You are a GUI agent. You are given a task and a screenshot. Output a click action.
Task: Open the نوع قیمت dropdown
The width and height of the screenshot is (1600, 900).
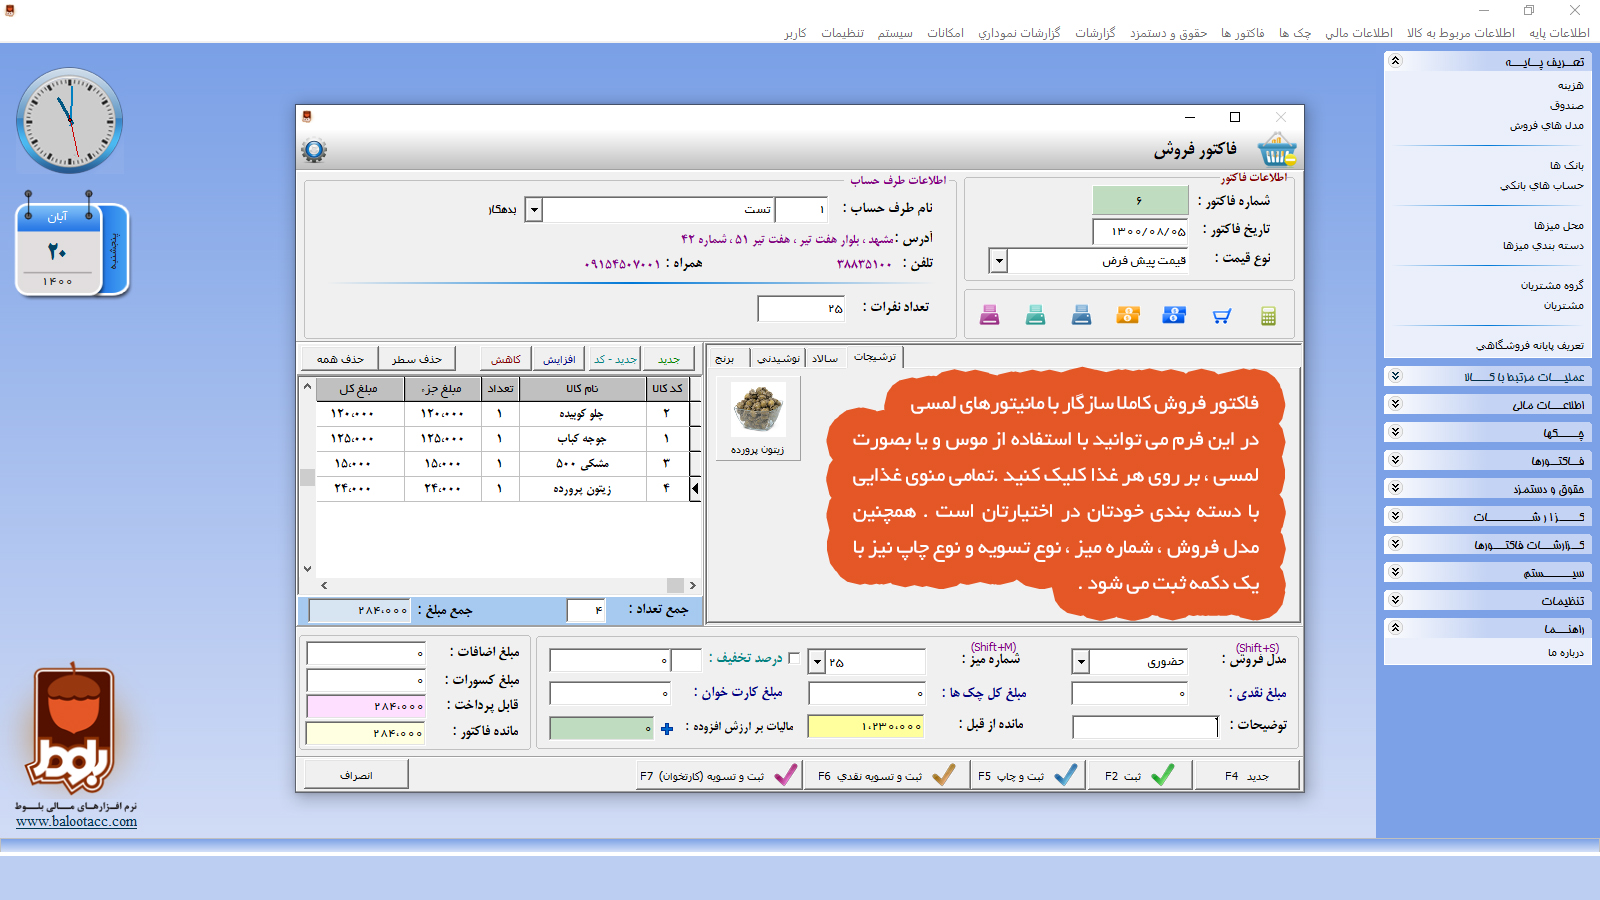(998, 261)
